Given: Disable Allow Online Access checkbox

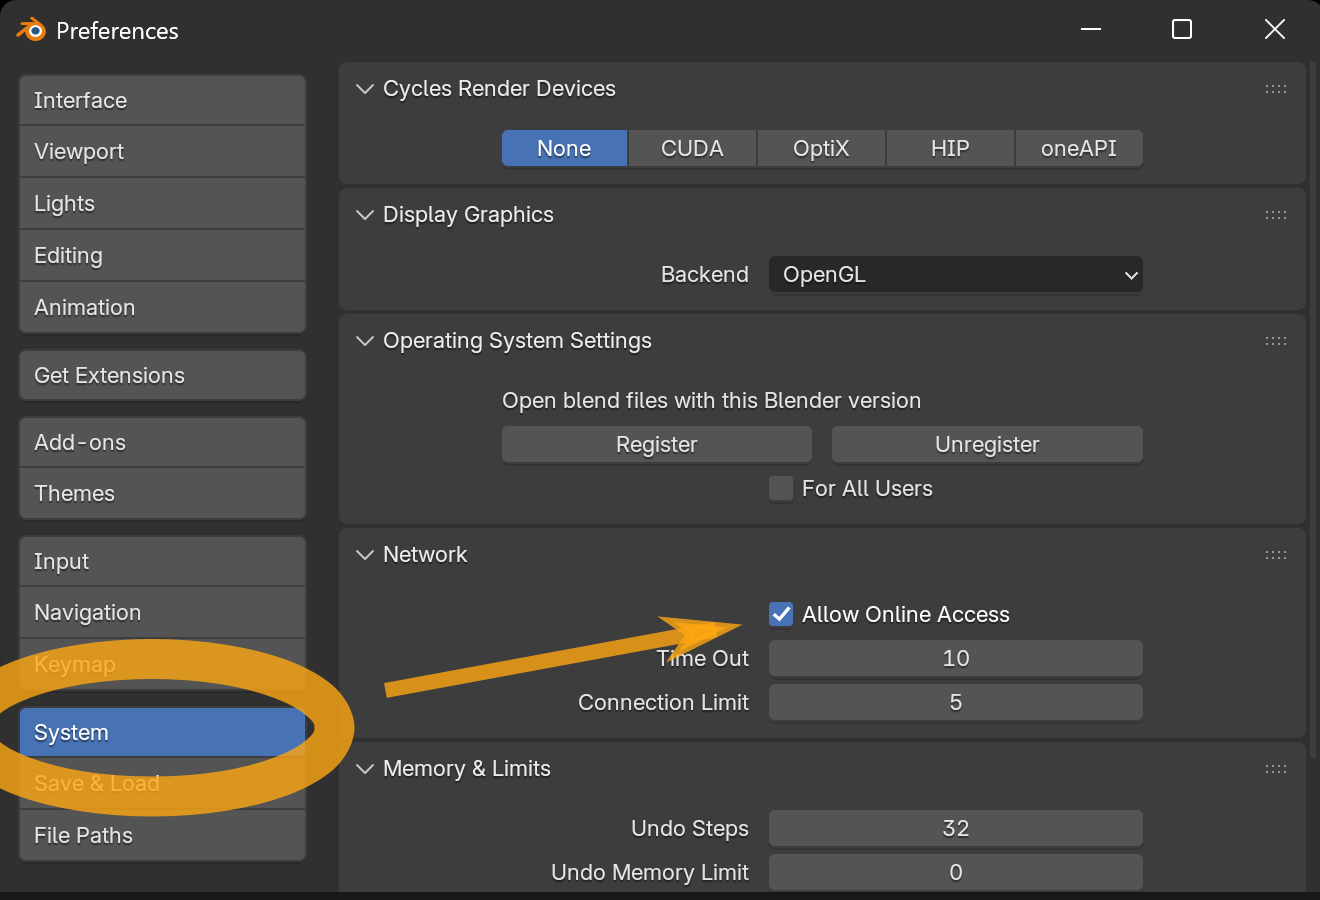Looking at the screenshot, I should click(x=781, y=614).
